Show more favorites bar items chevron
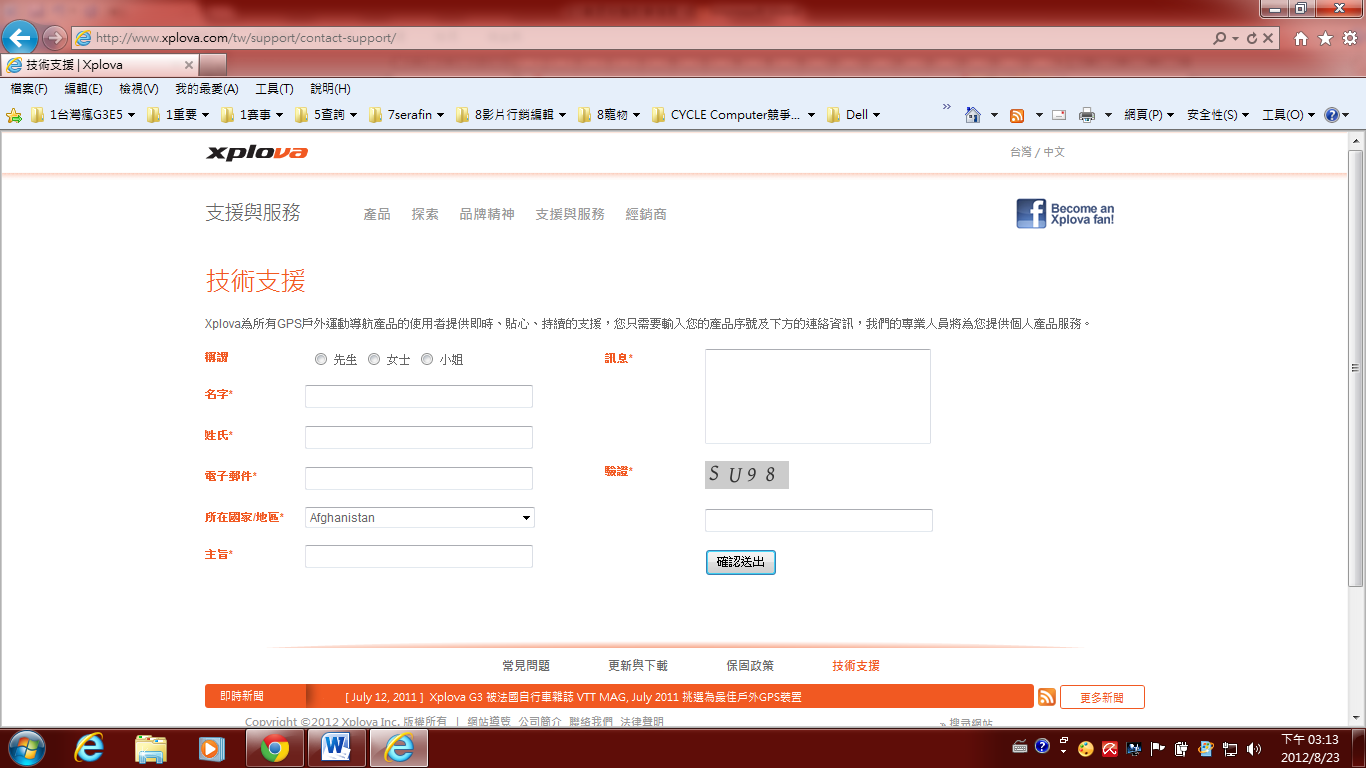 coord(947,107)
